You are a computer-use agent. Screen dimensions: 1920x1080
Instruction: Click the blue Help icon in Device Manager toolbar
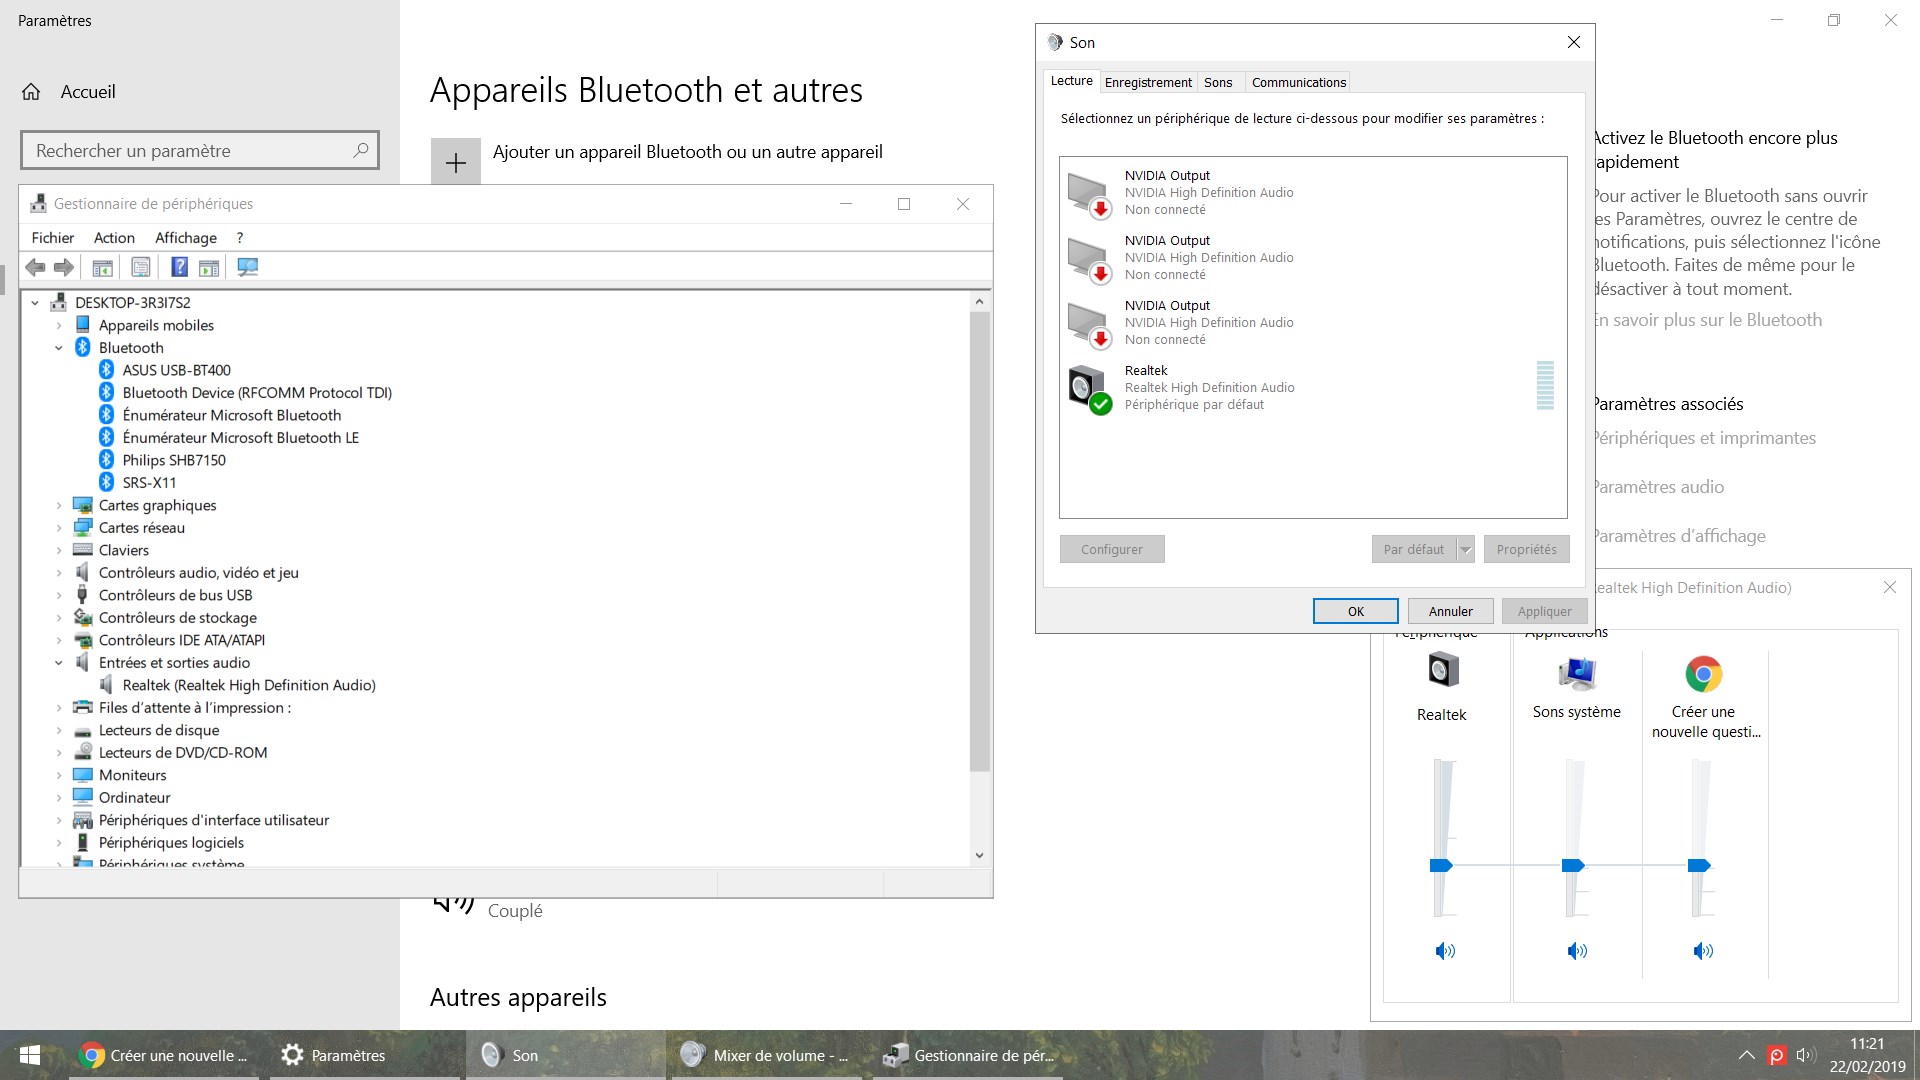coord(179,267)
